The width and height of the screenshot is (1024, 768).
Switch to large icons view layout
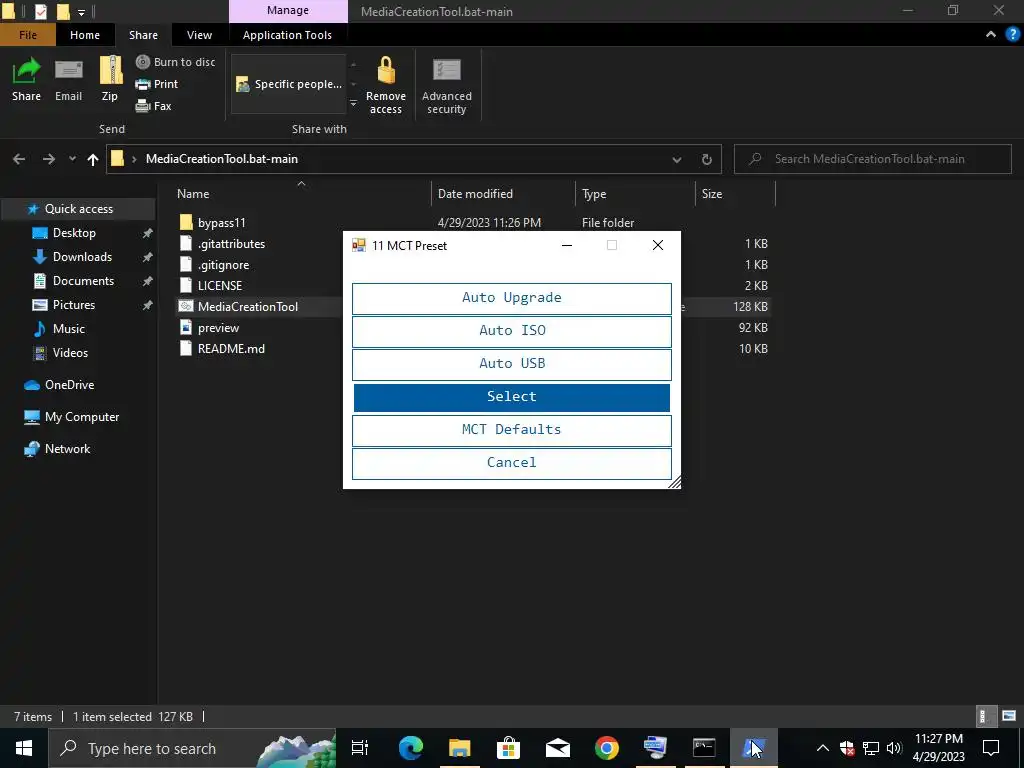[x=1009, y=716]
